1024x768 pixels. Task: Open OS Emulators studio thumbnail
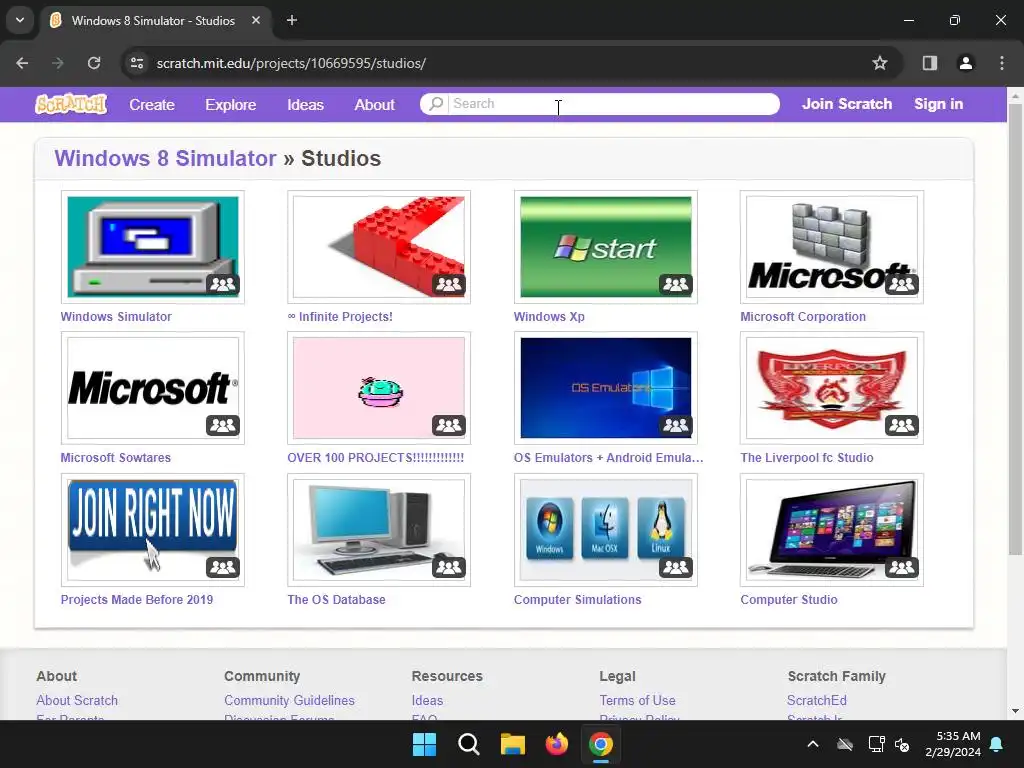(x=605, y=388)
